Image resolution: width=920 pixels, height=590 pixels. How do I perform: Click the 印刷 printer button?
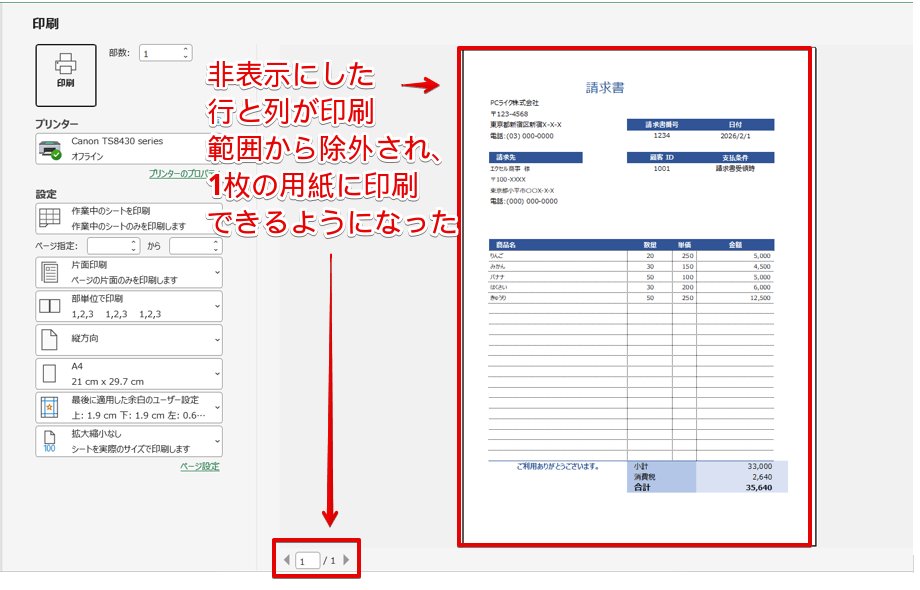66,74
